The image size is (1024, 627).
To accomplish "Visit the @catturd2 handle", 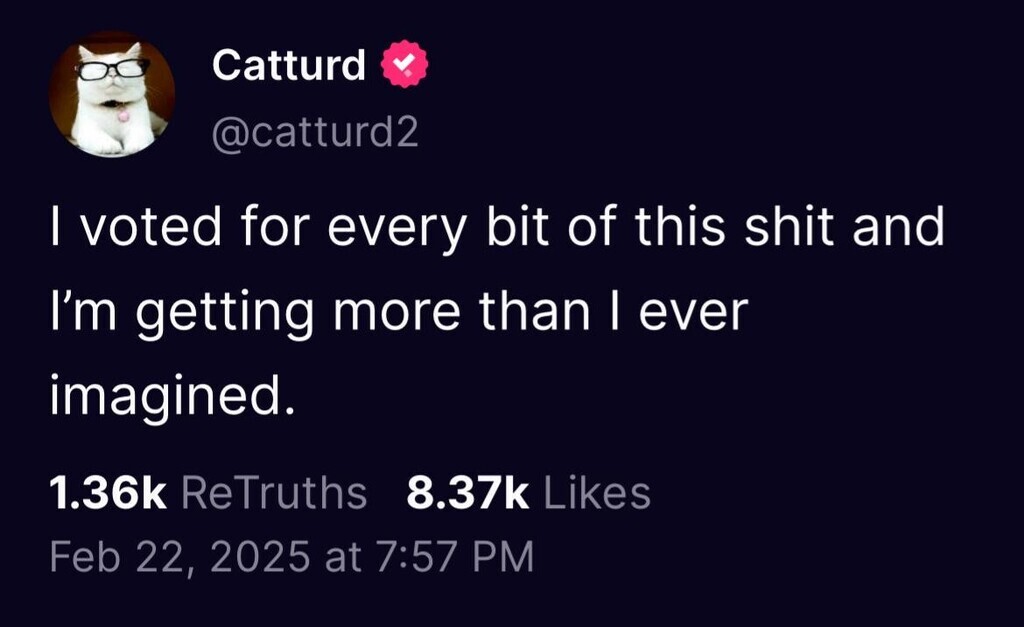I will [x=315, y=132].
